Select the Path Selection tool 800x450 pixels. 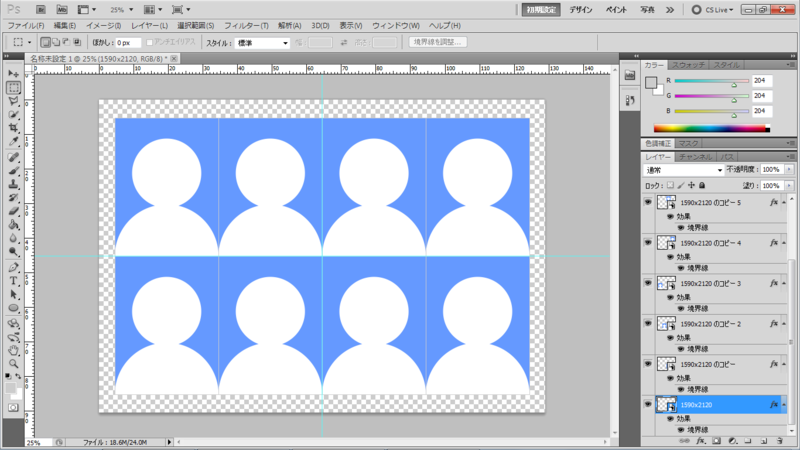click(x=14, y=294)
